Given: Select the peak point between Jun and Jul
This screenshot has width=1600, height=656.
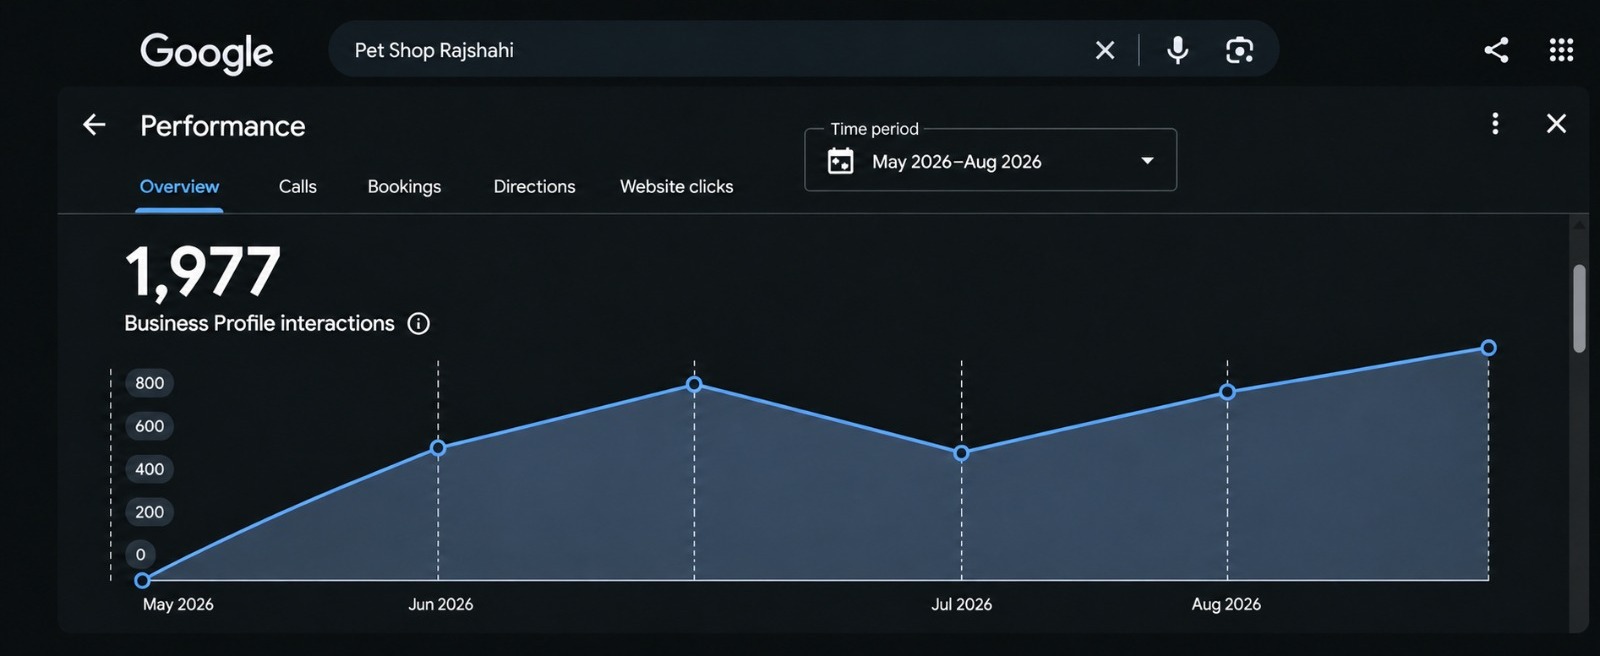Looking at the screenshot, I should coord(694,384).
